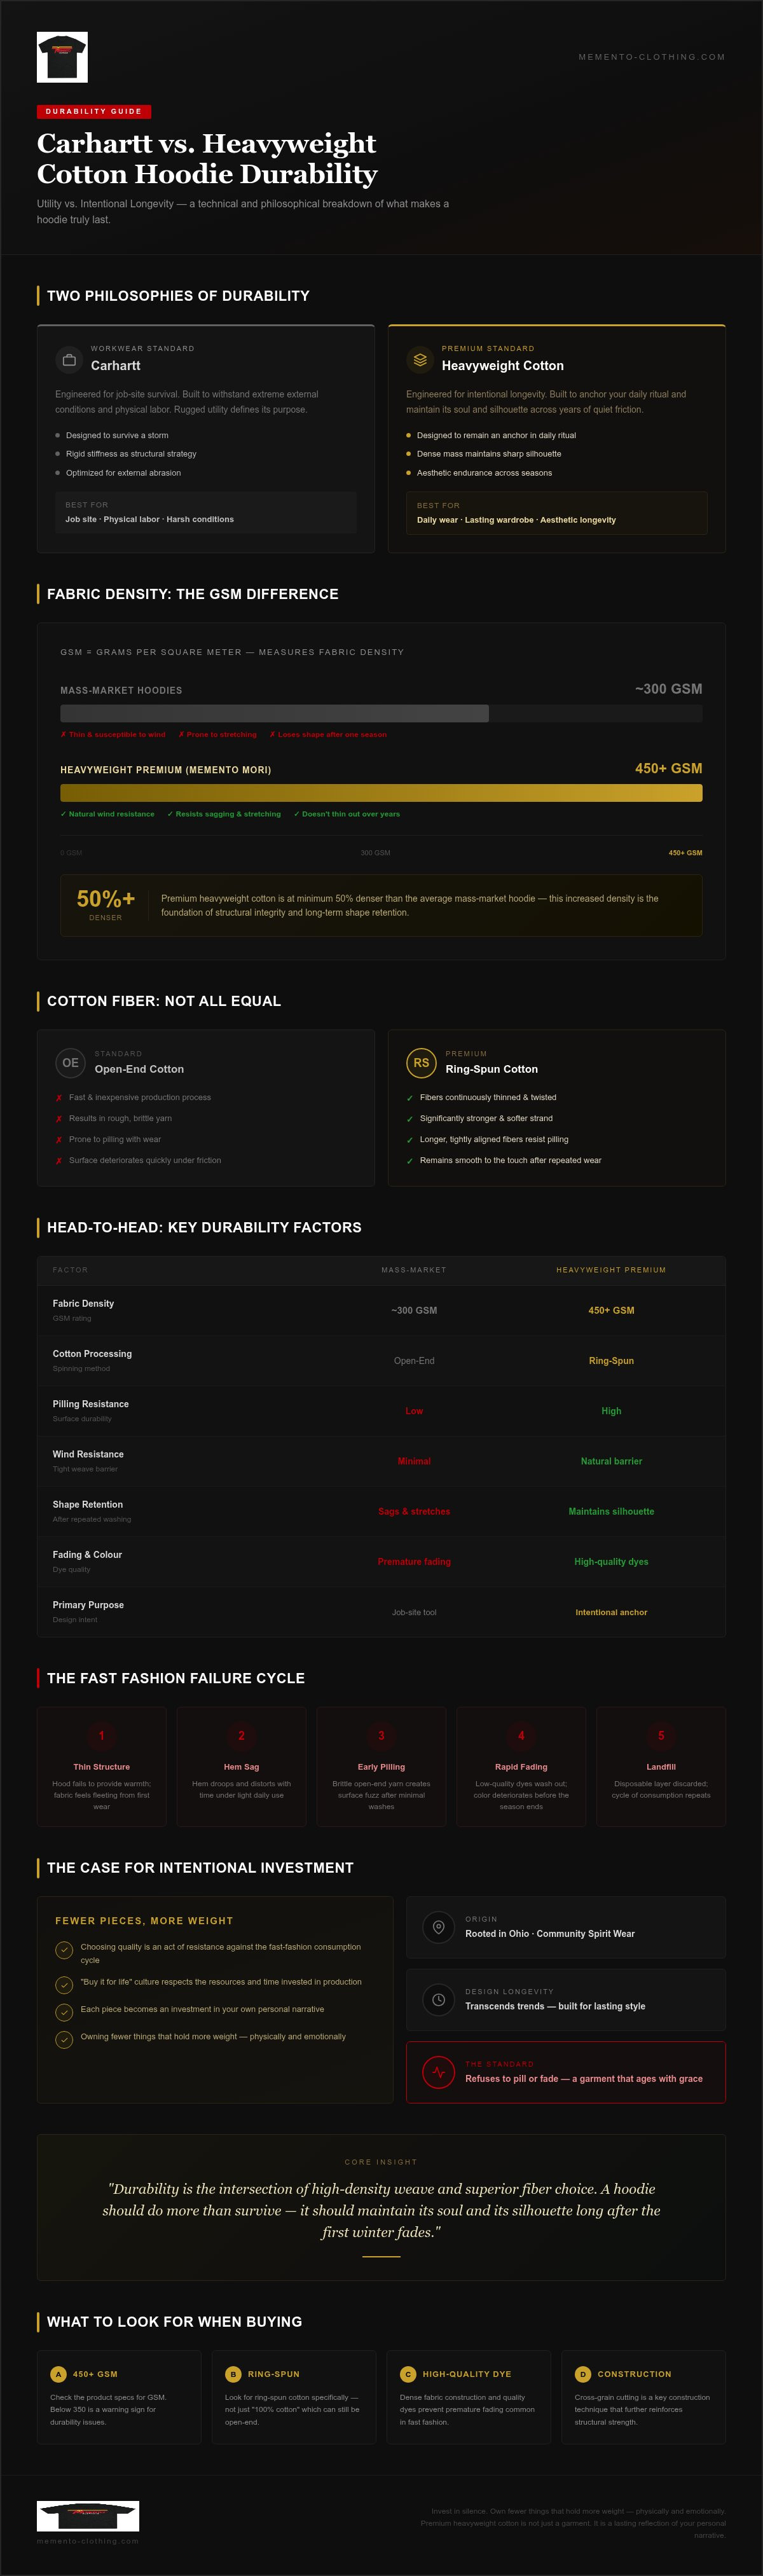This screenshot has width=763, height=2576.
Task: Select the OE Open-End Cotton badge
Action: 70,1063
